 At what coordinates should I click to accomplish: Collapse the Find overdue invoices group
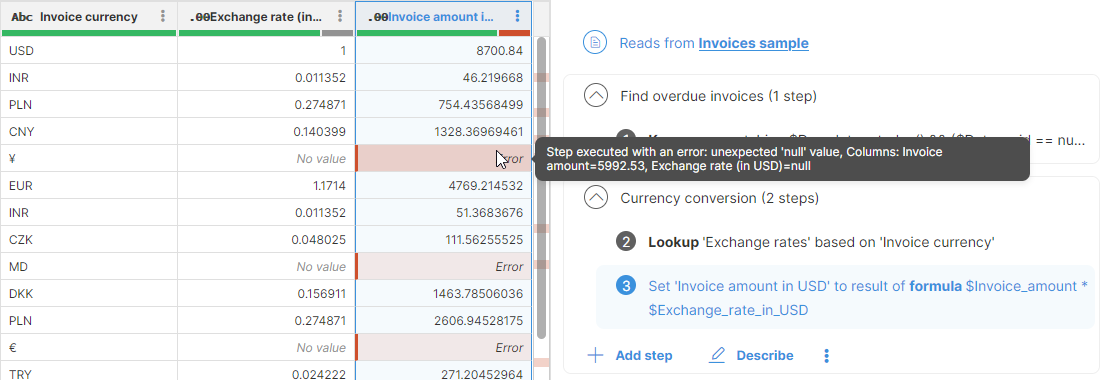coord(596,95)
